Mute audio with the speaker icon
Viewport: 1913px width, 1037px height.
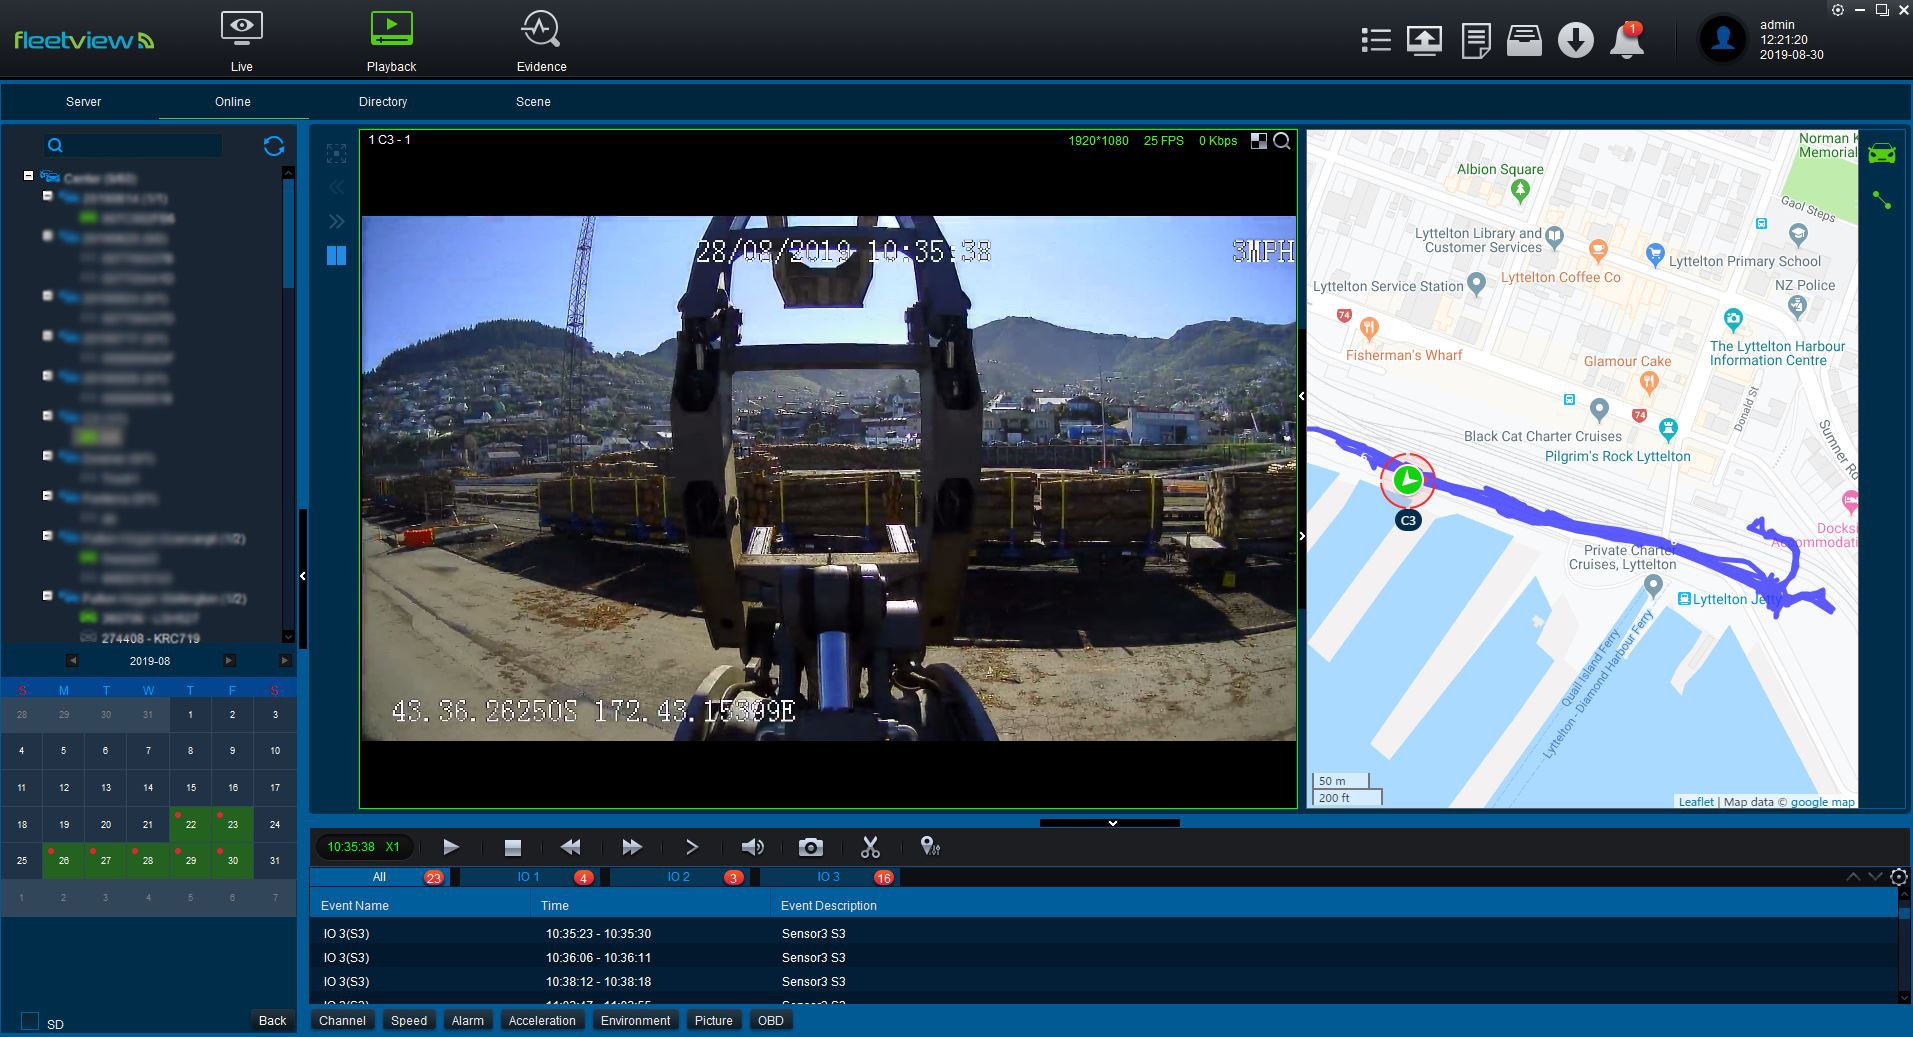click(752, 847)
